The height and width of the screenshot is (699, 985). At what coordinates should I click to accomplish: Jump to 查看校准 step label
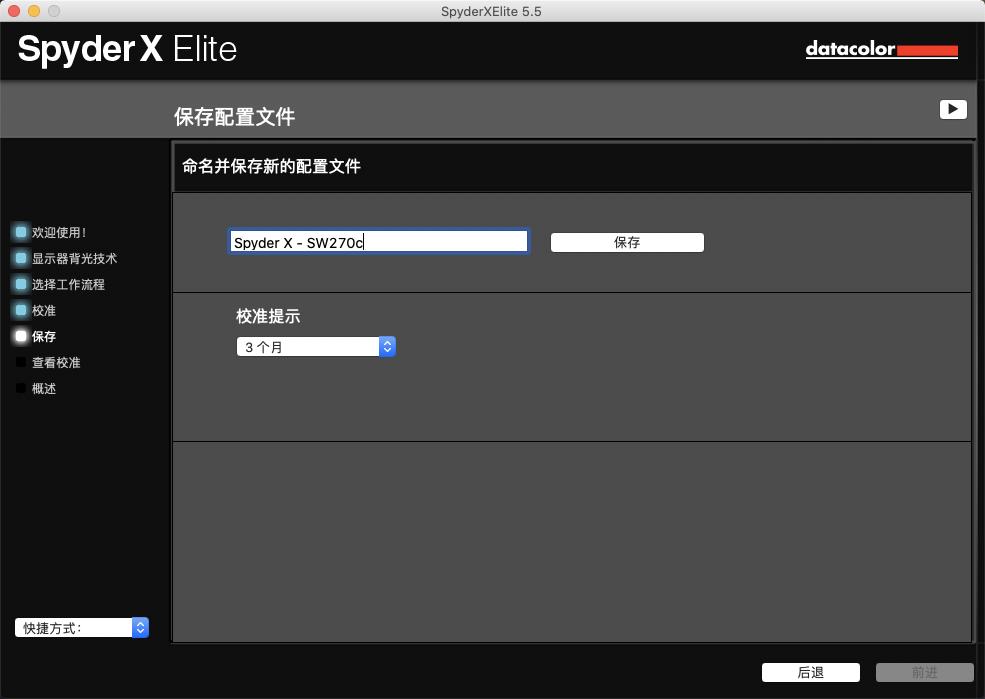click(x=56, y=362)
